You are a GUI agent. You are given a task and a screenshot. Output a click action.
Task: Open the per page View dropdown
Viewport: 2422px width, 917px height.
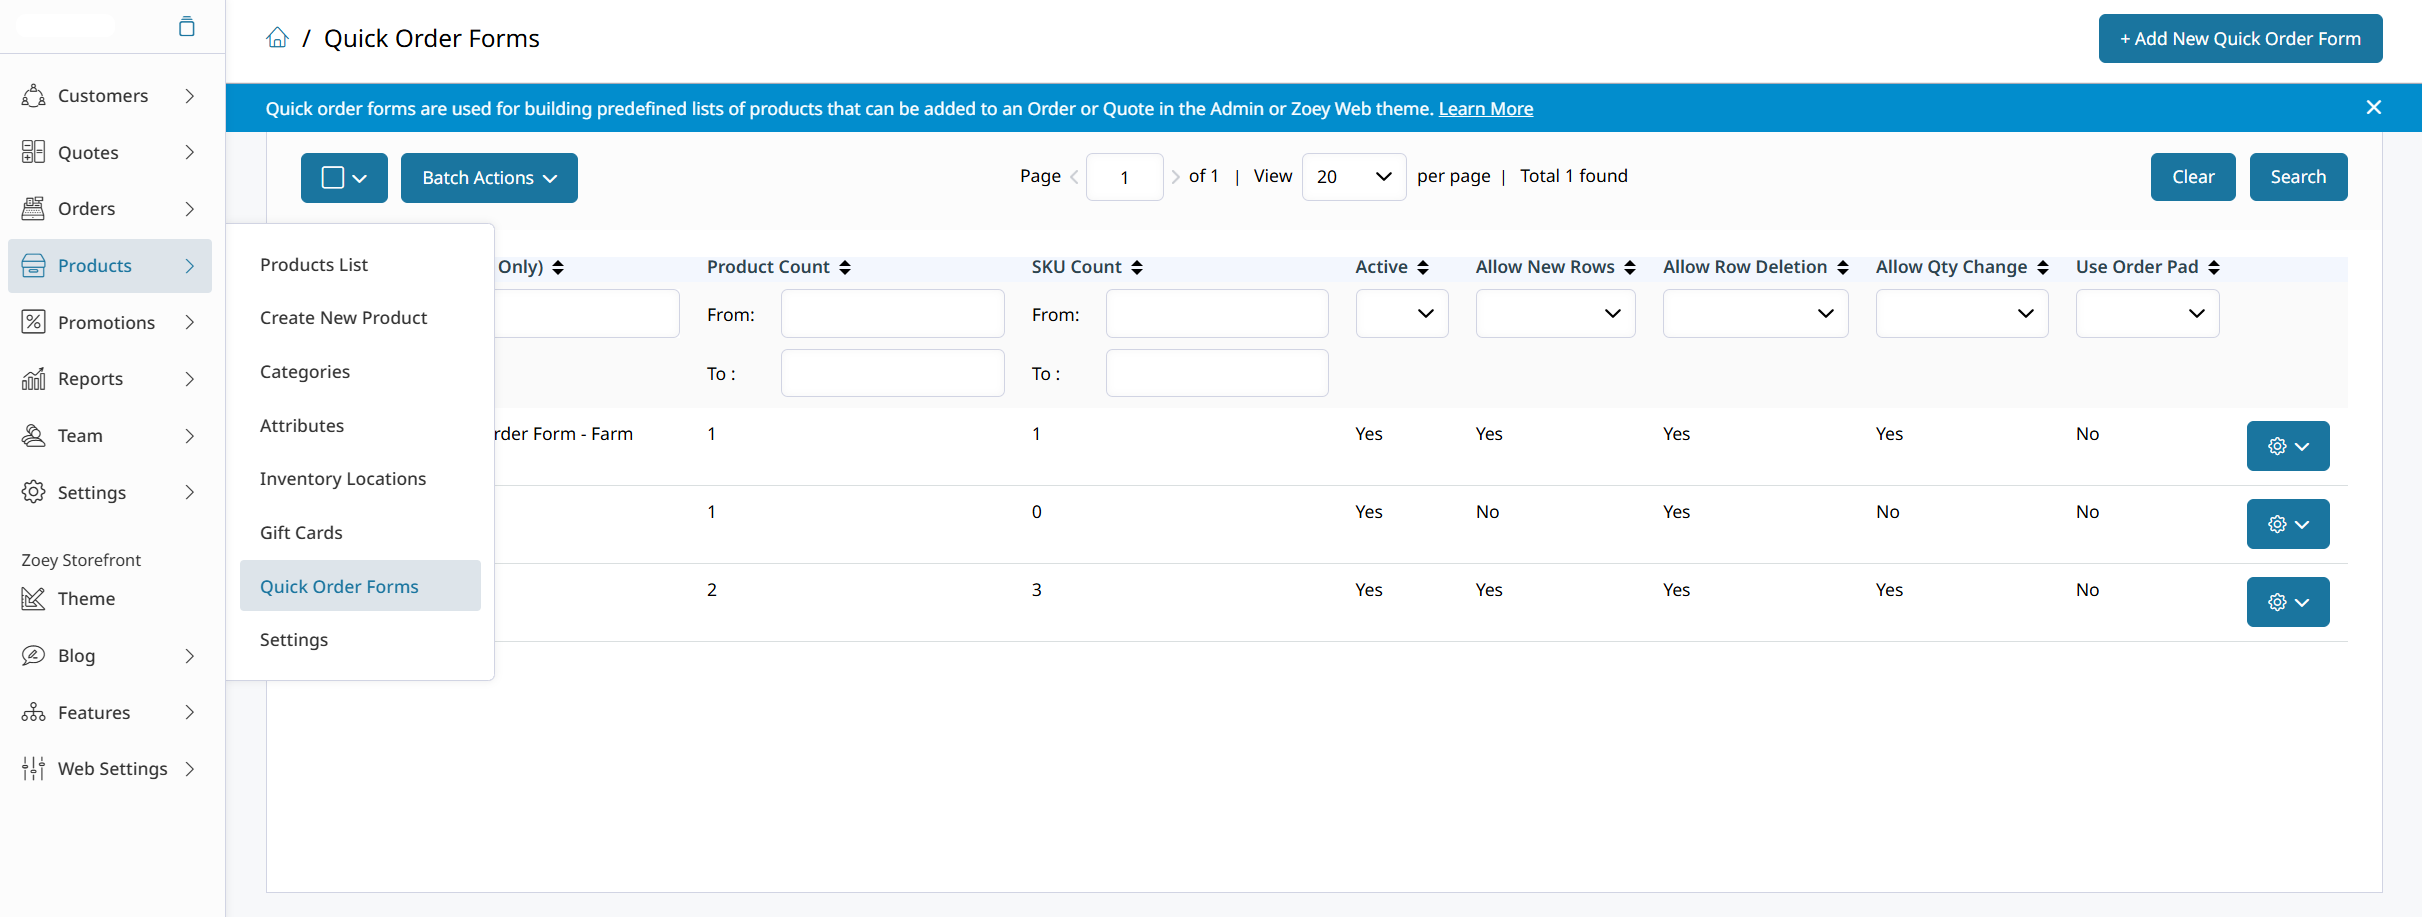pos(1354,177)
